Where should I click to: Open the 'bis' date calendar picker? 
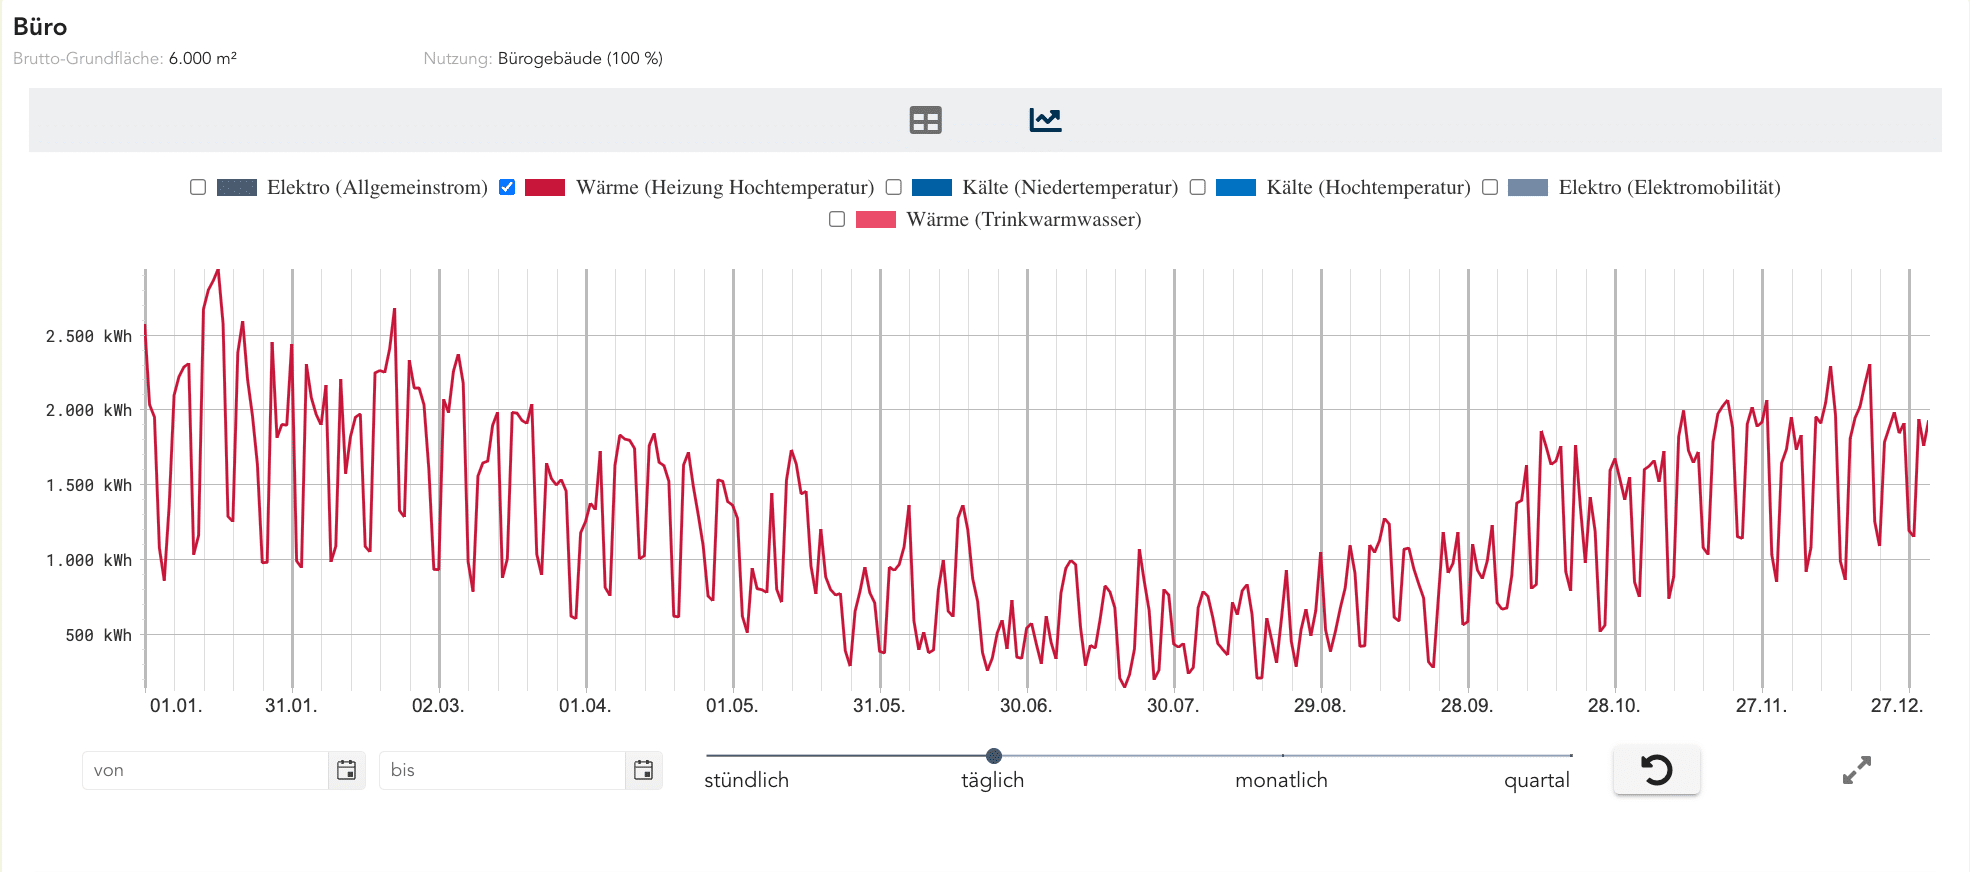[x=643, y=770]
